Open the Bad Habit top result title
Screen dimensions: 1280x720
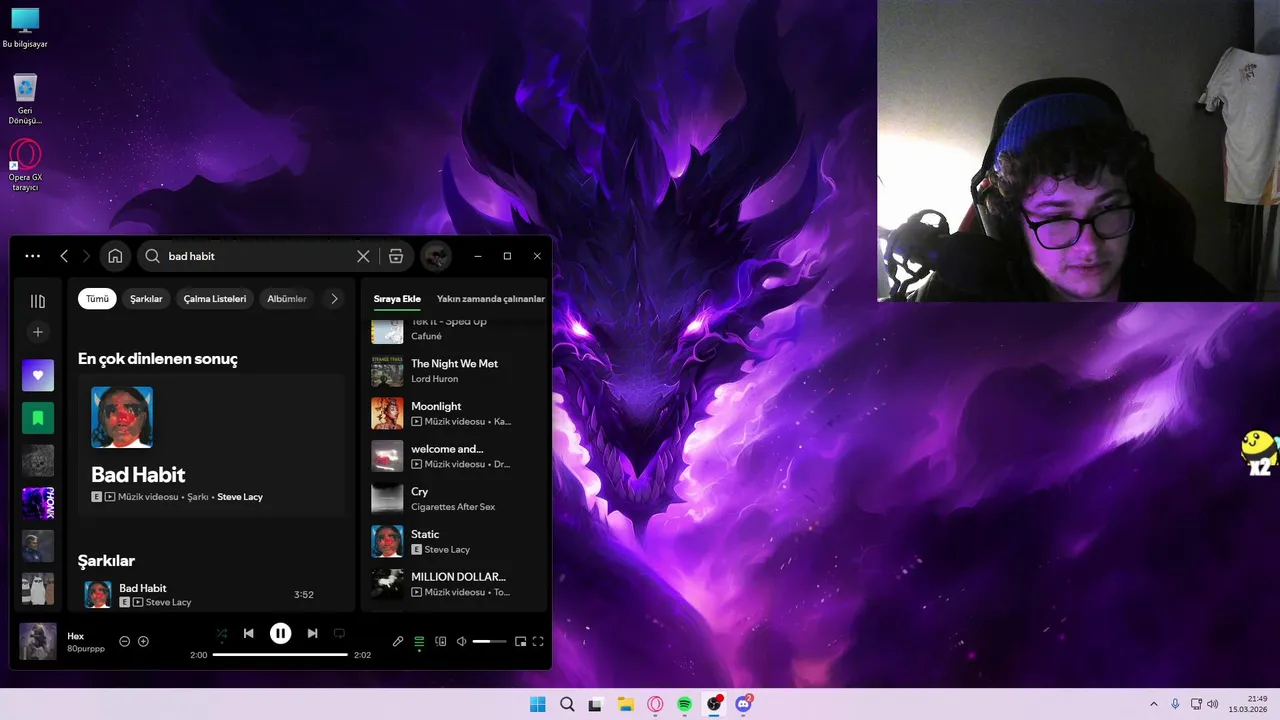[138, 474]
